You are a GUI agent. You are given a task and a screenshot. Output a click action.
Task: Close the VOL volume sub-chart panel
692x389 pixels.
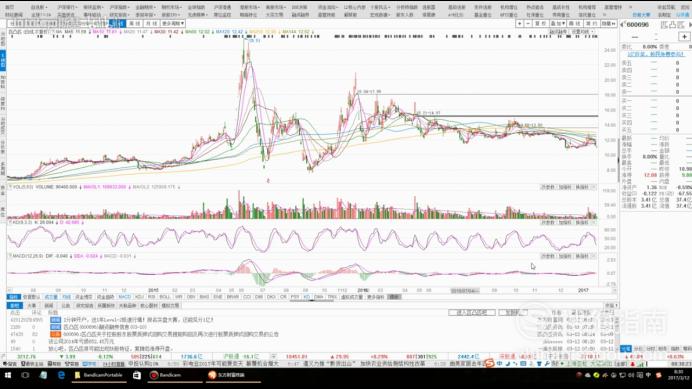coord(594,187)
